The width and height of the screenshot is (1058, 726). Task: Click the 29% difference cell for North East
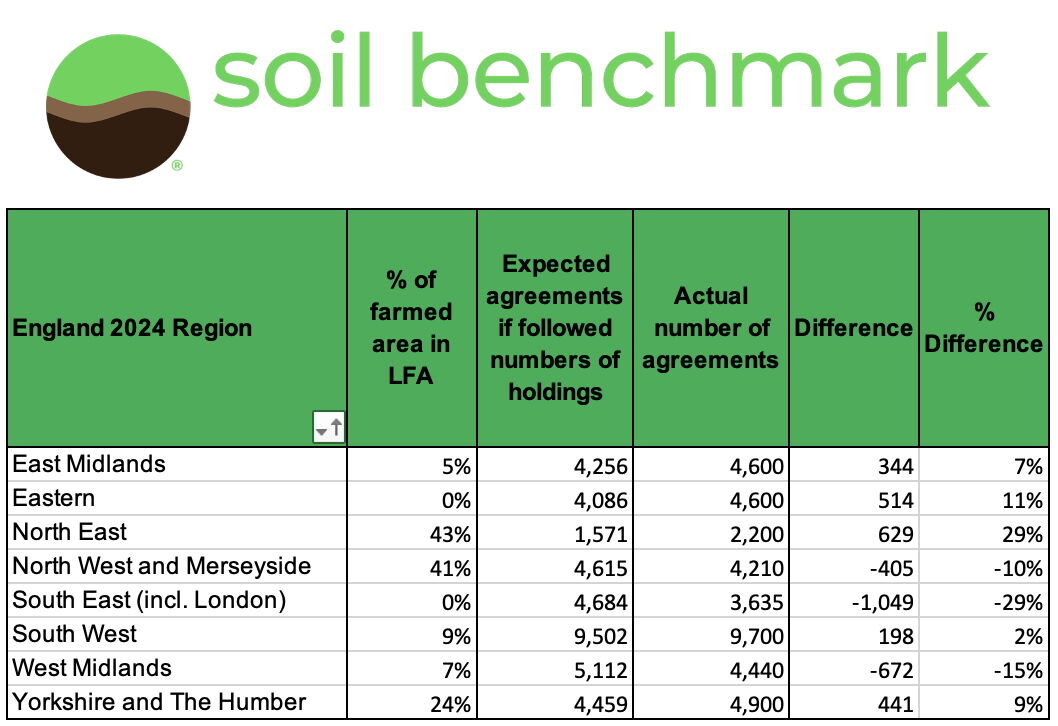[x=984, y=532]
